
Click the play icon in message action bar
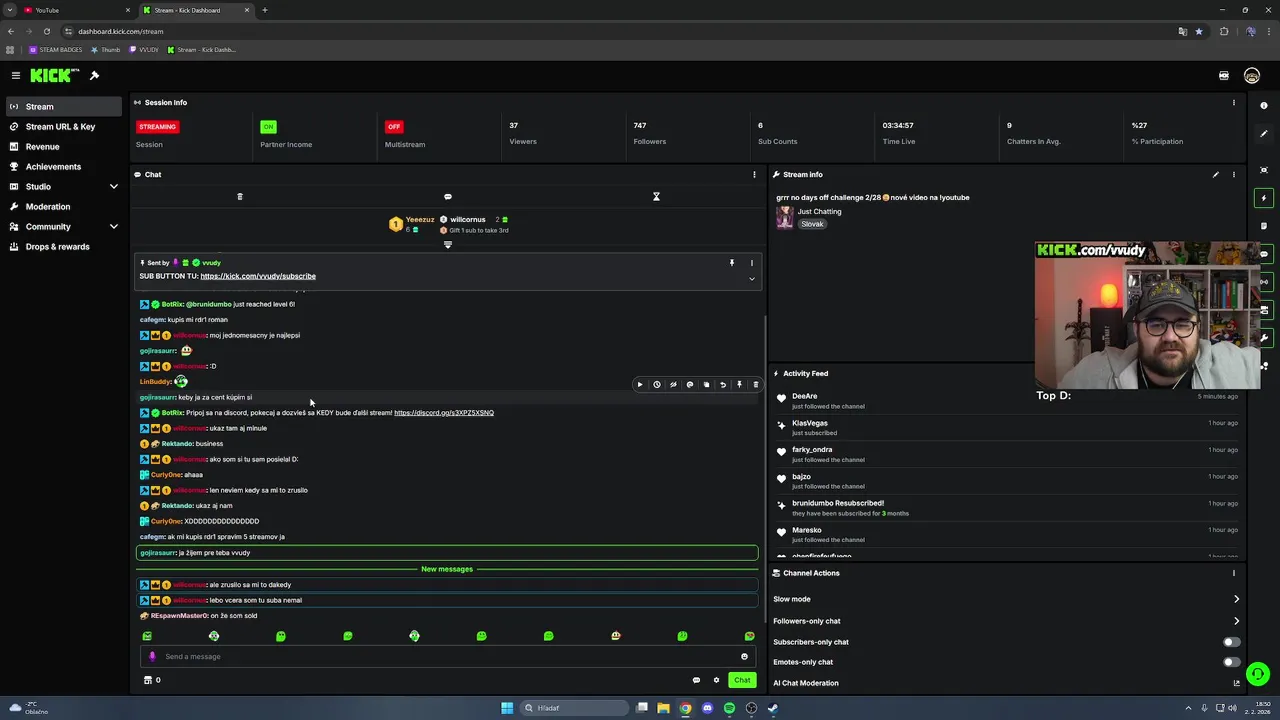click(x=640, y=384)
